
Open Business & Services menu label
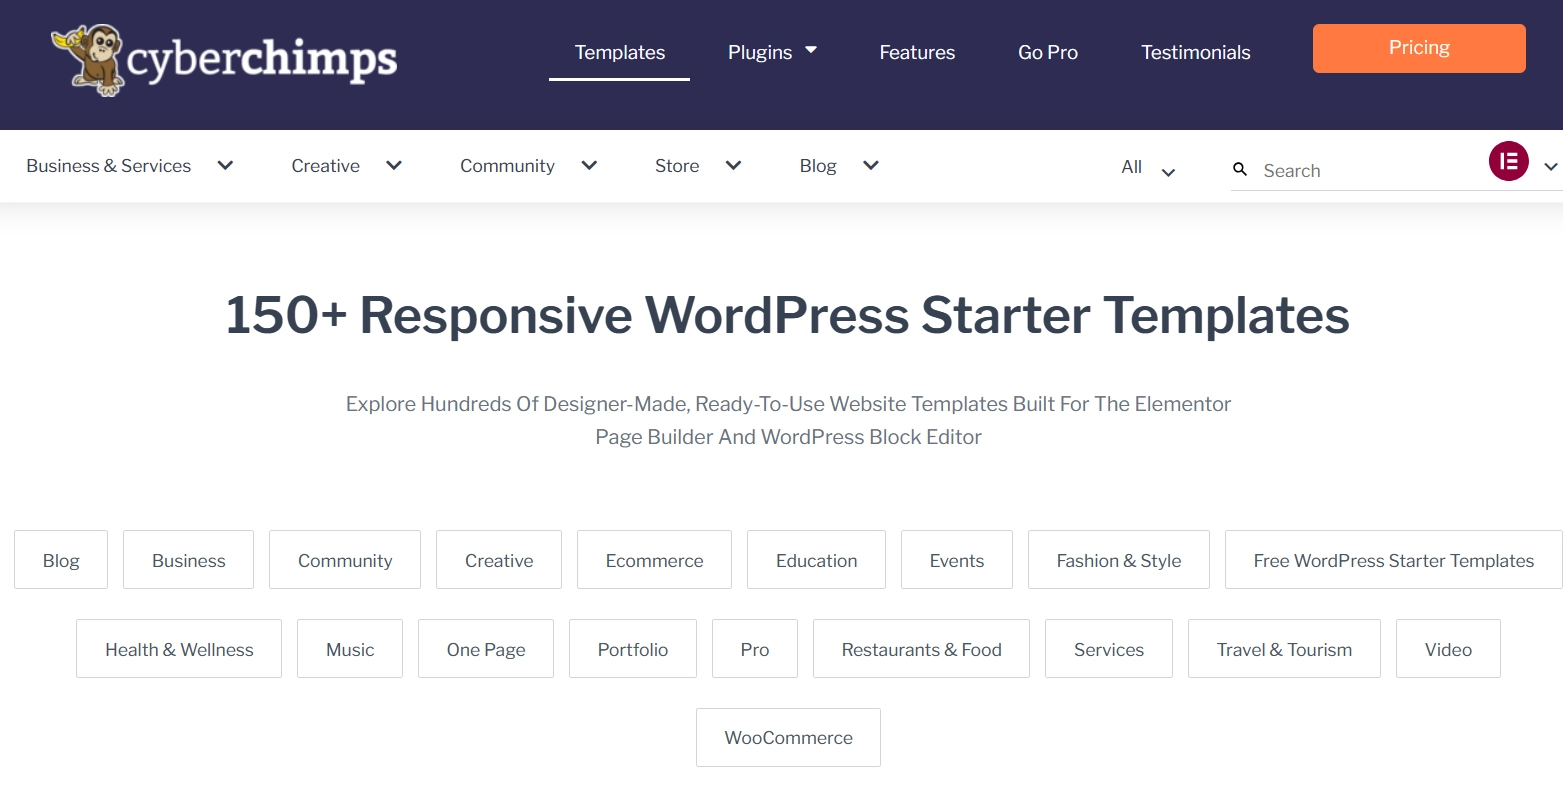coord(109,166)
